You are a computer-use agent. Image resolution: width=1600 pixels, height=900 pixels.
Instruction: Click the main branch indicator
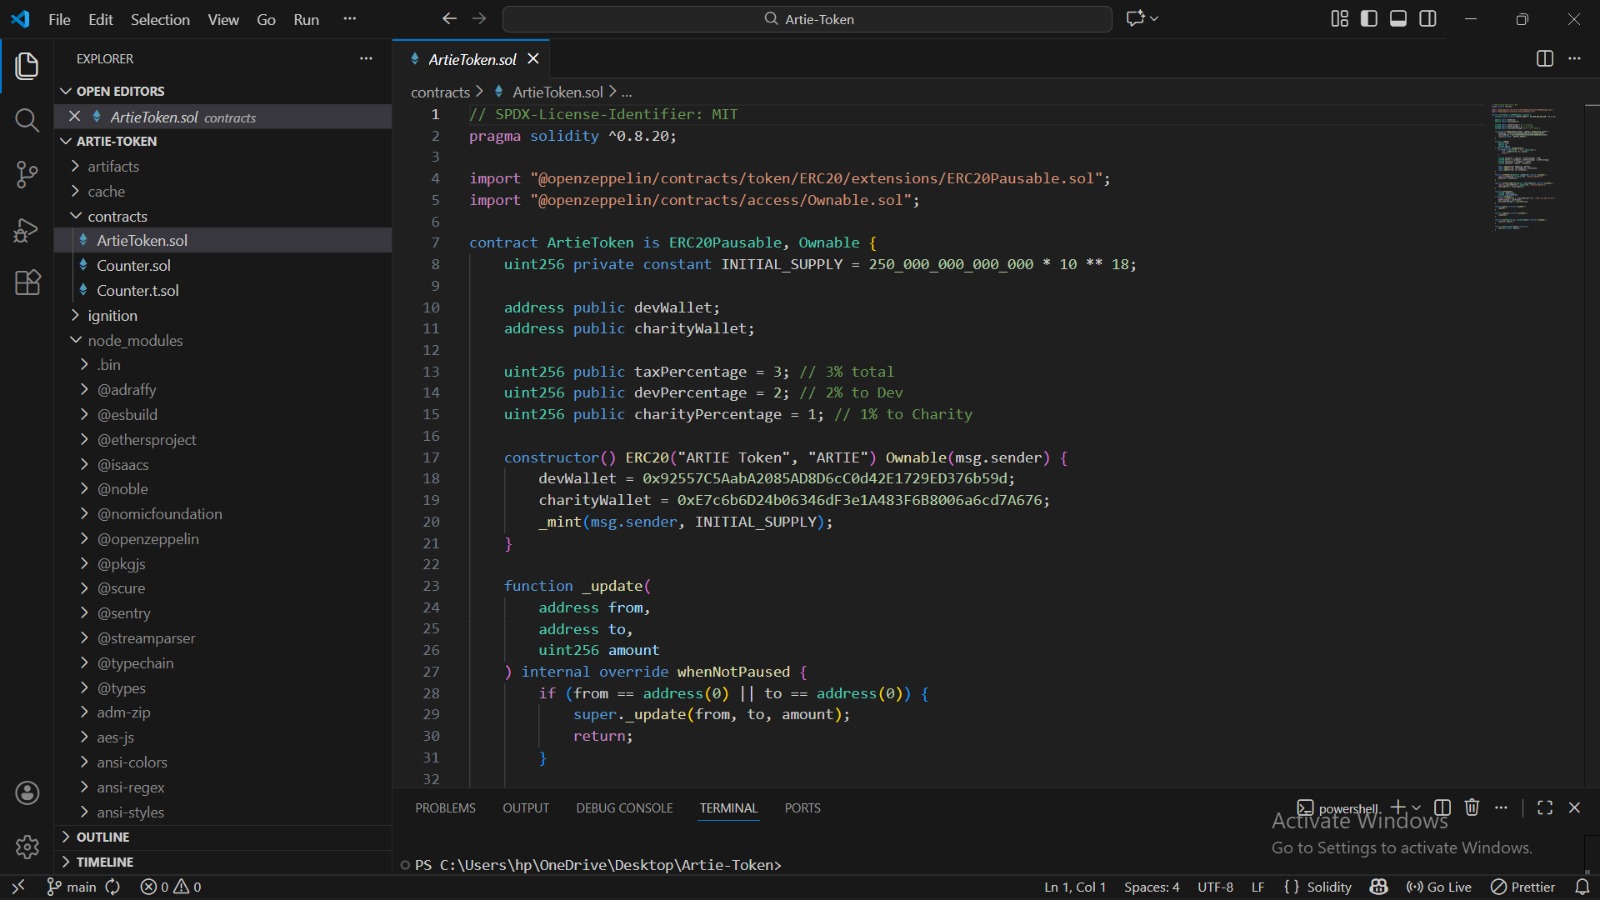[x=72, y=887]
